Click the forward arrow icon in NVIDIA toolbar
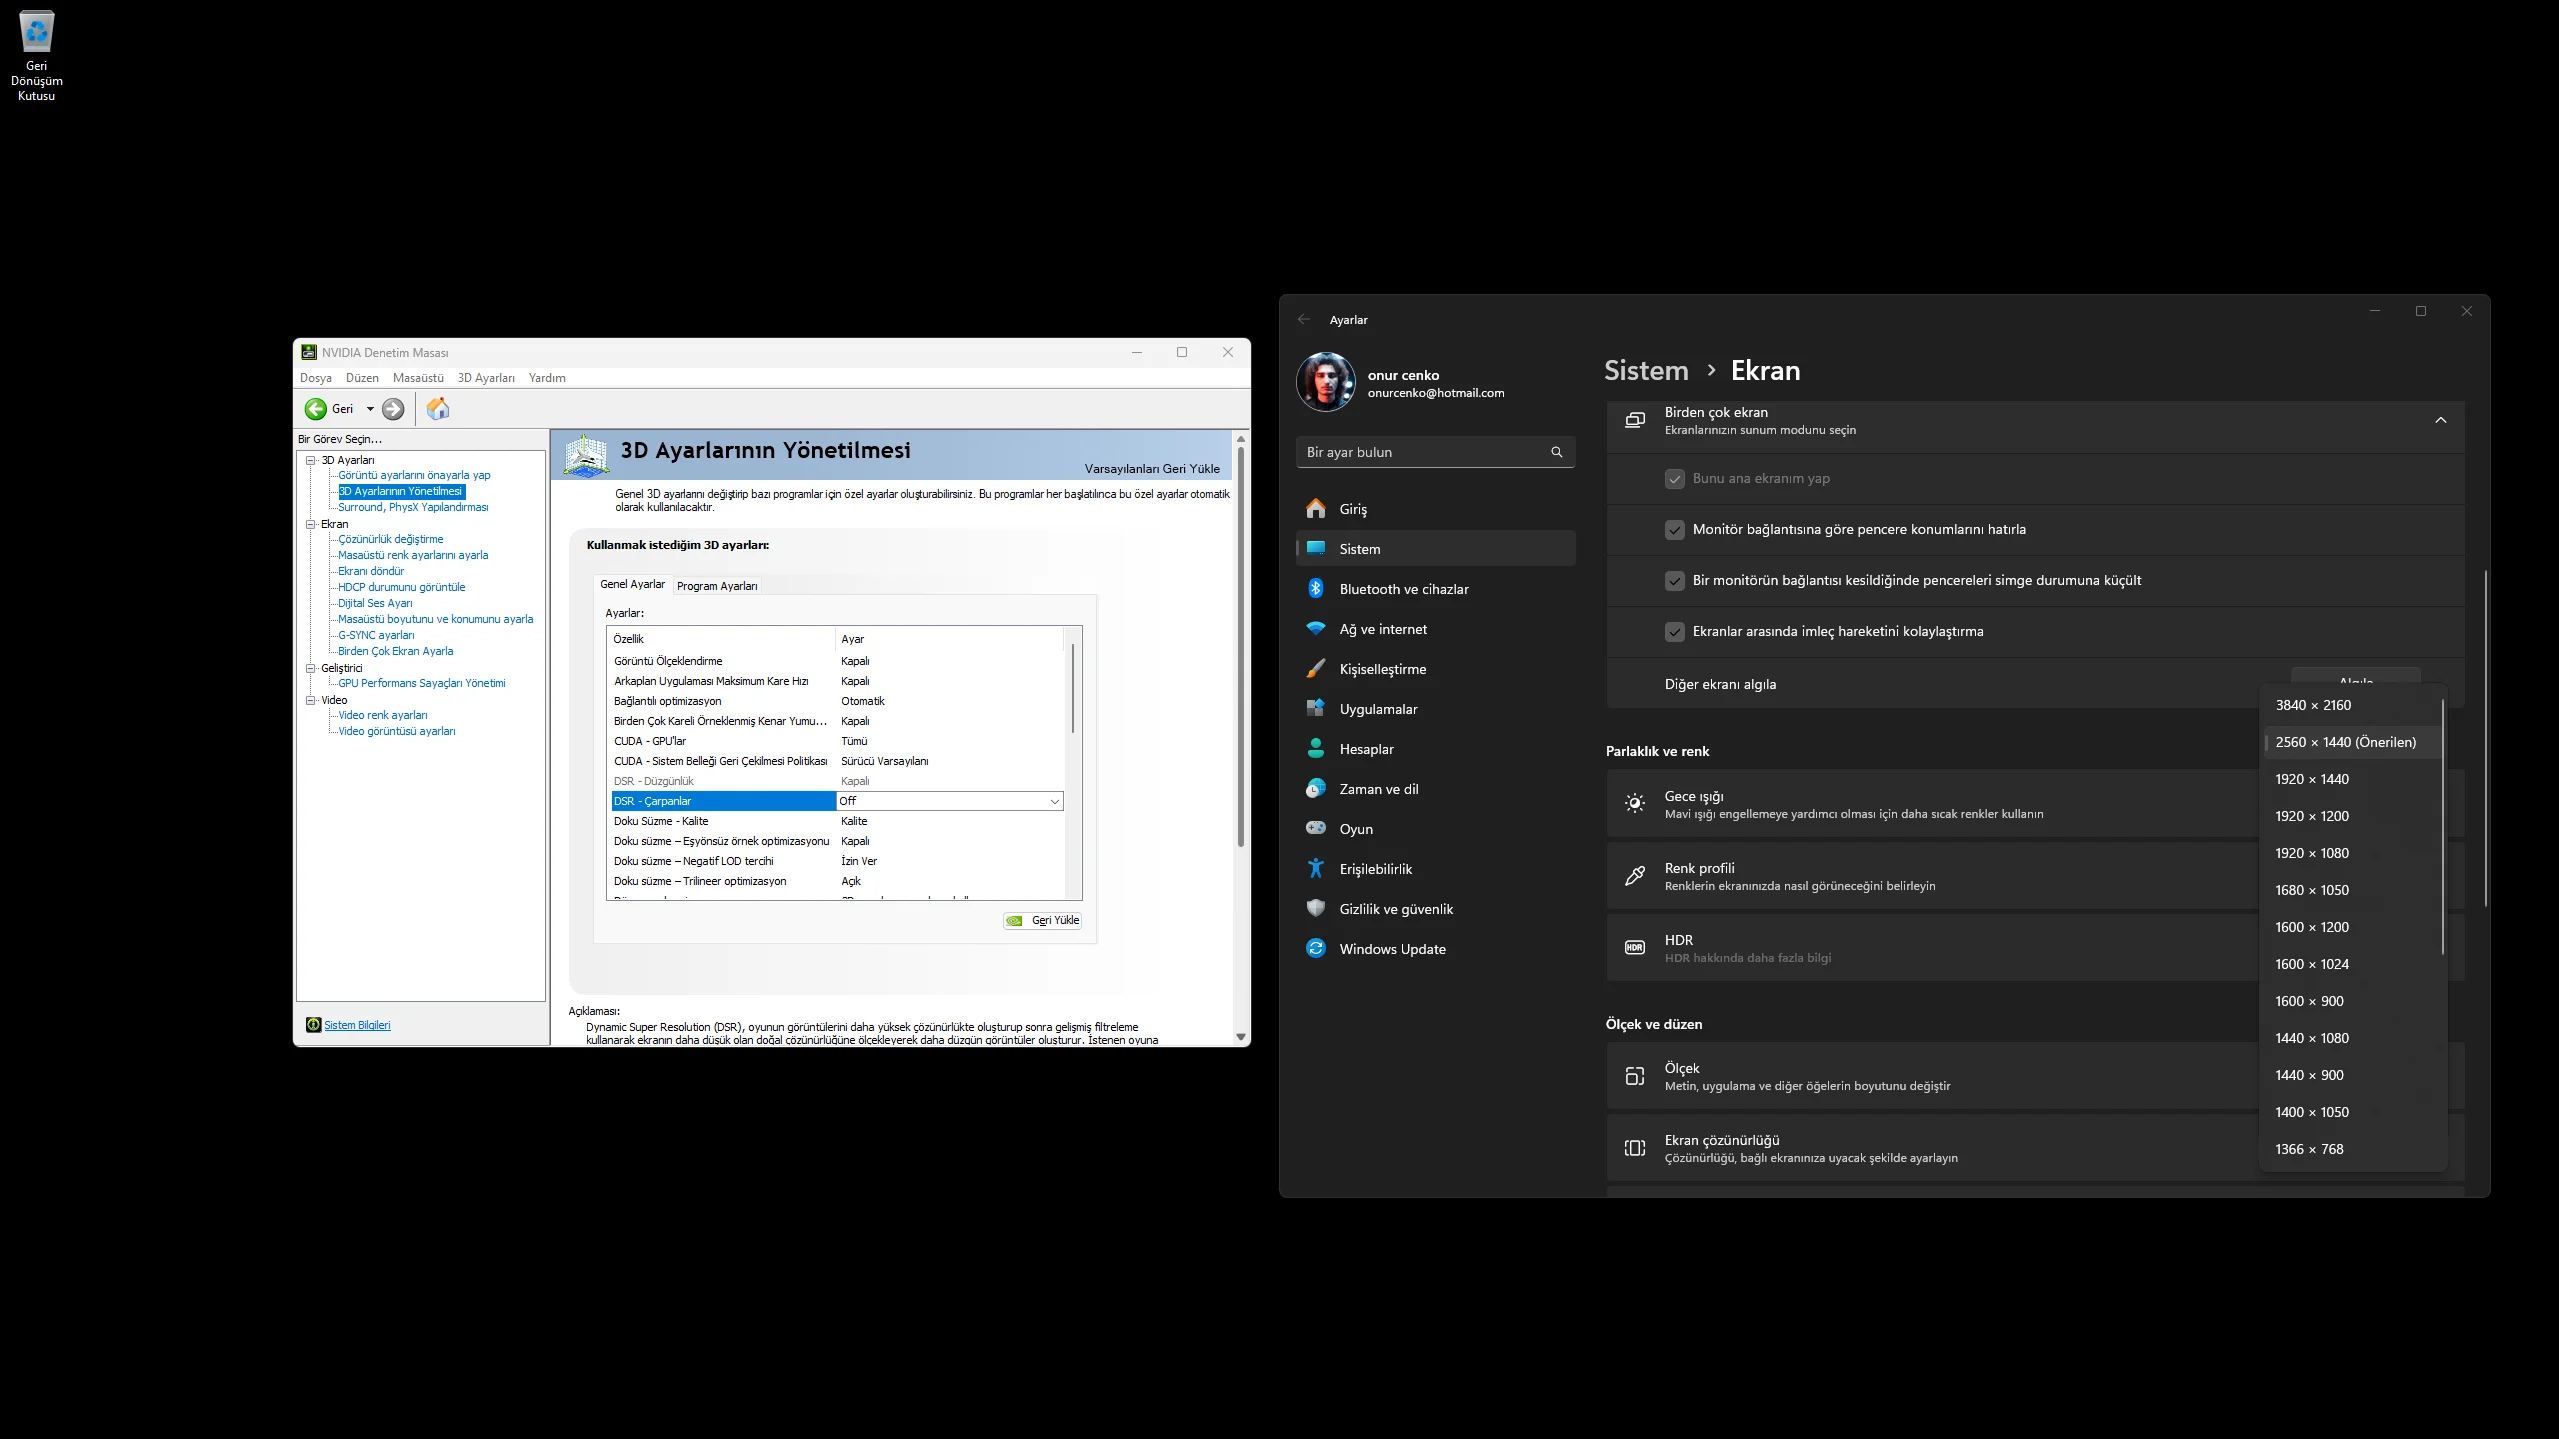 [x=394, y=409]
